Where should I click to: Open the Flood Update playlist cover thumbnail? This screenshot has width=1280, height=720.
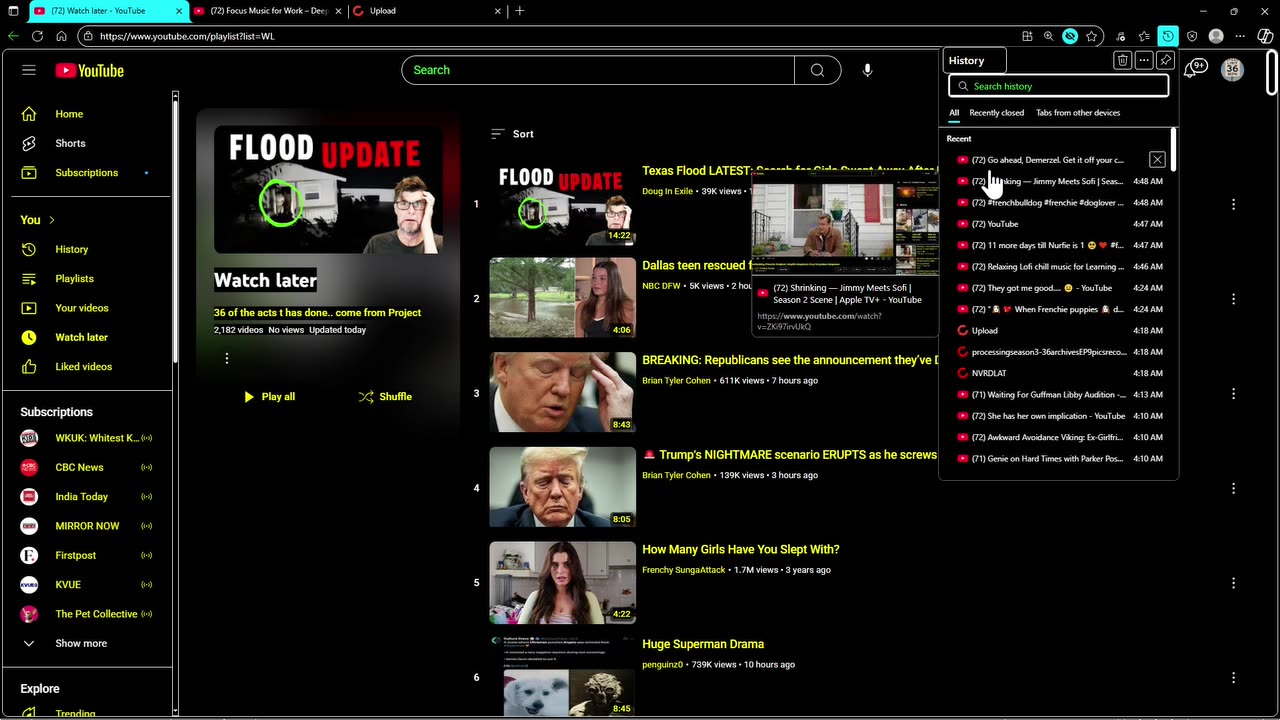coord(328,189)
